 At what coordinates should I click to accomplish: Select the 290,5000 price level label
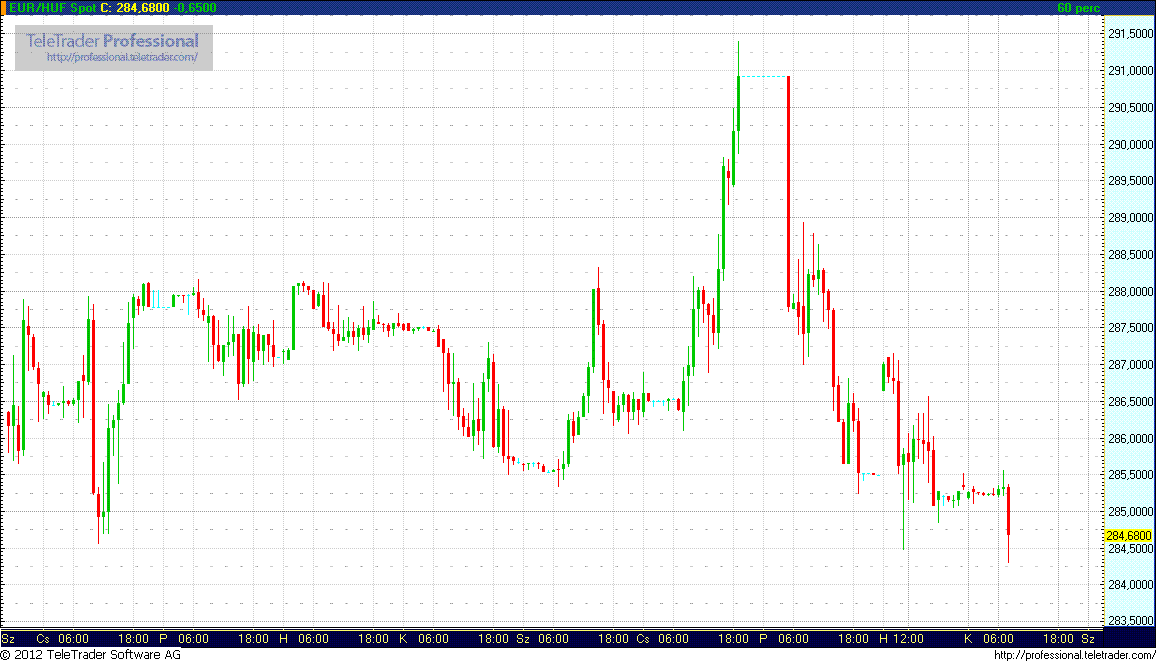[x=1131, y=108]
